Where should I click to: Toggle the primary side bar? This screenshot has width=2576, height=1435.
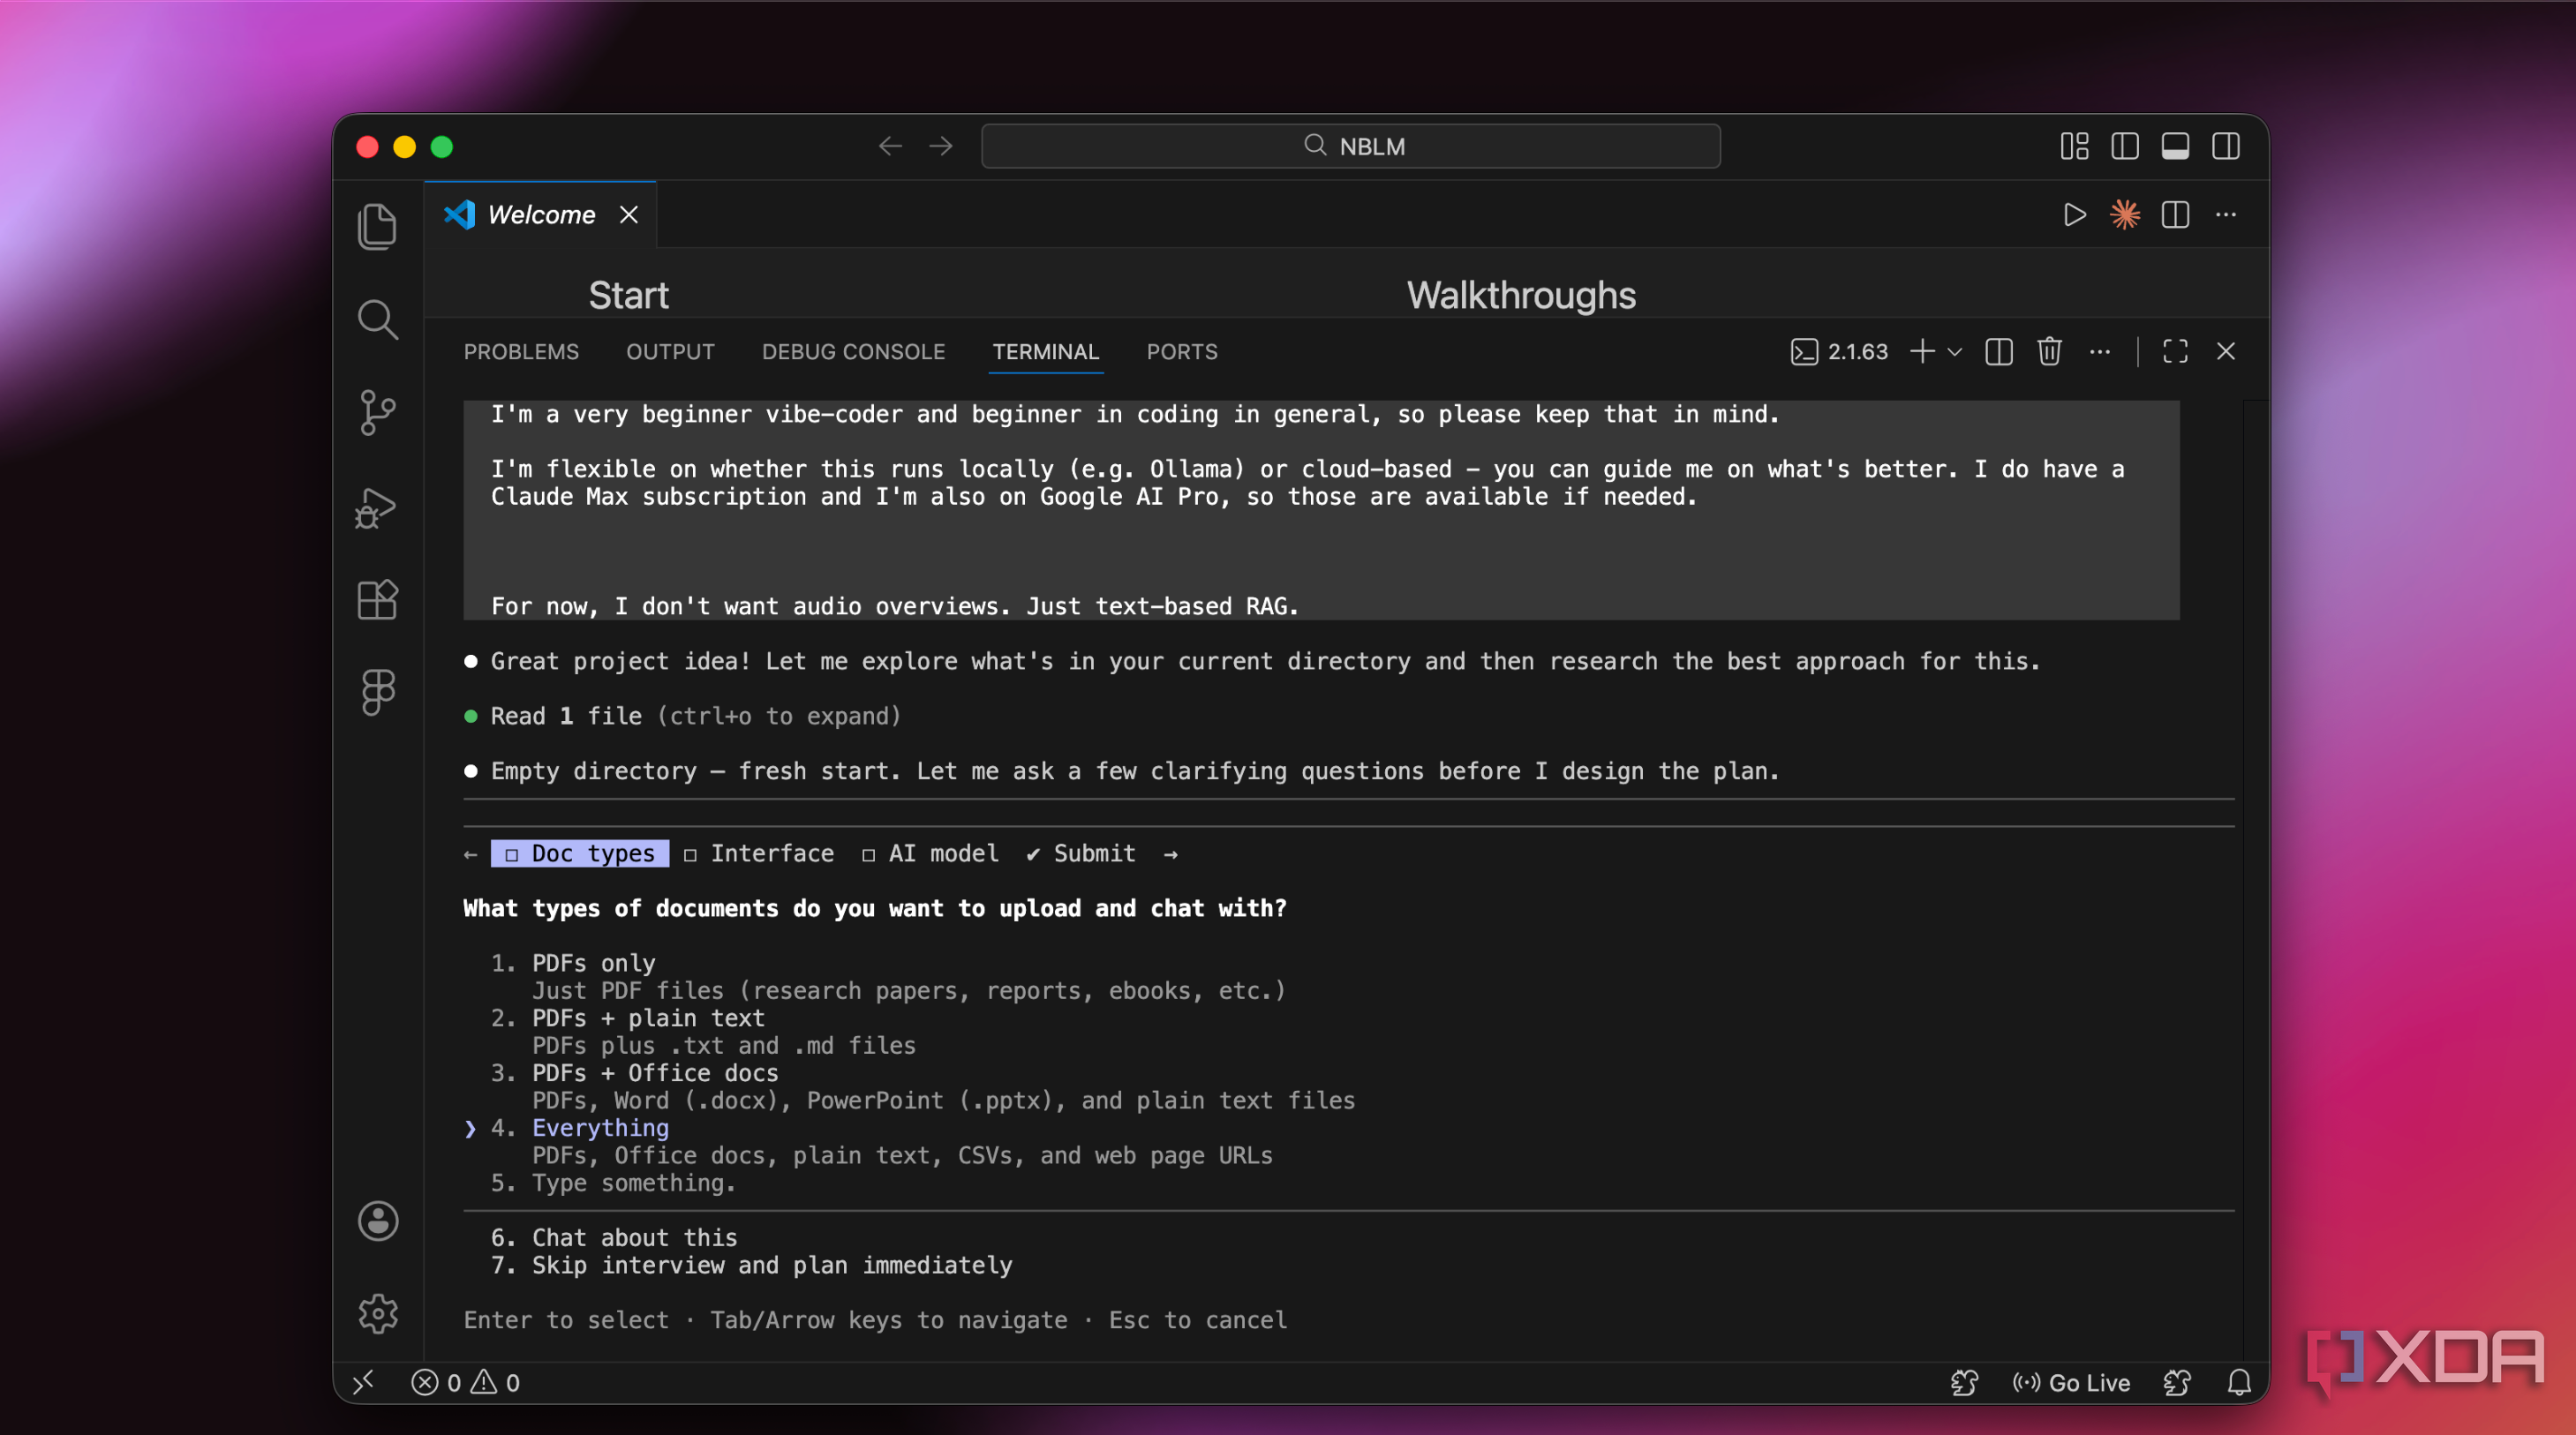pyautogui.click(x=2124, y=147)
